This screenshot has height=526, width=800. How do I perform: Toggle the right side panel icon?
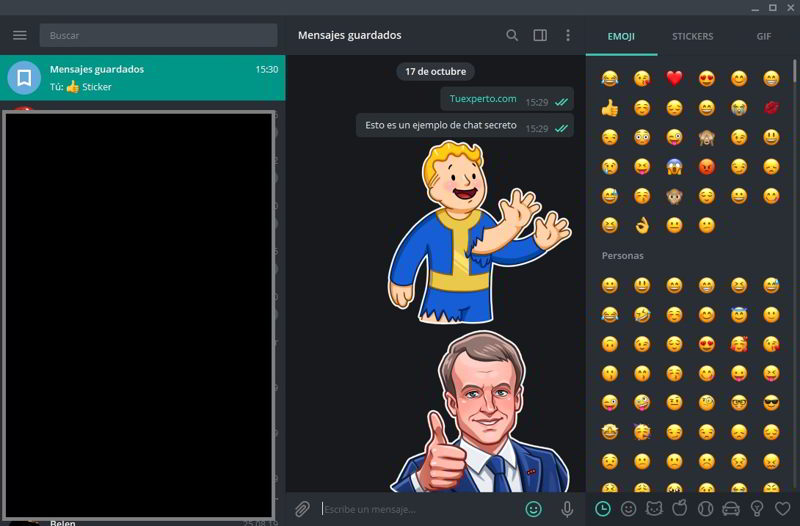point(540,35)
